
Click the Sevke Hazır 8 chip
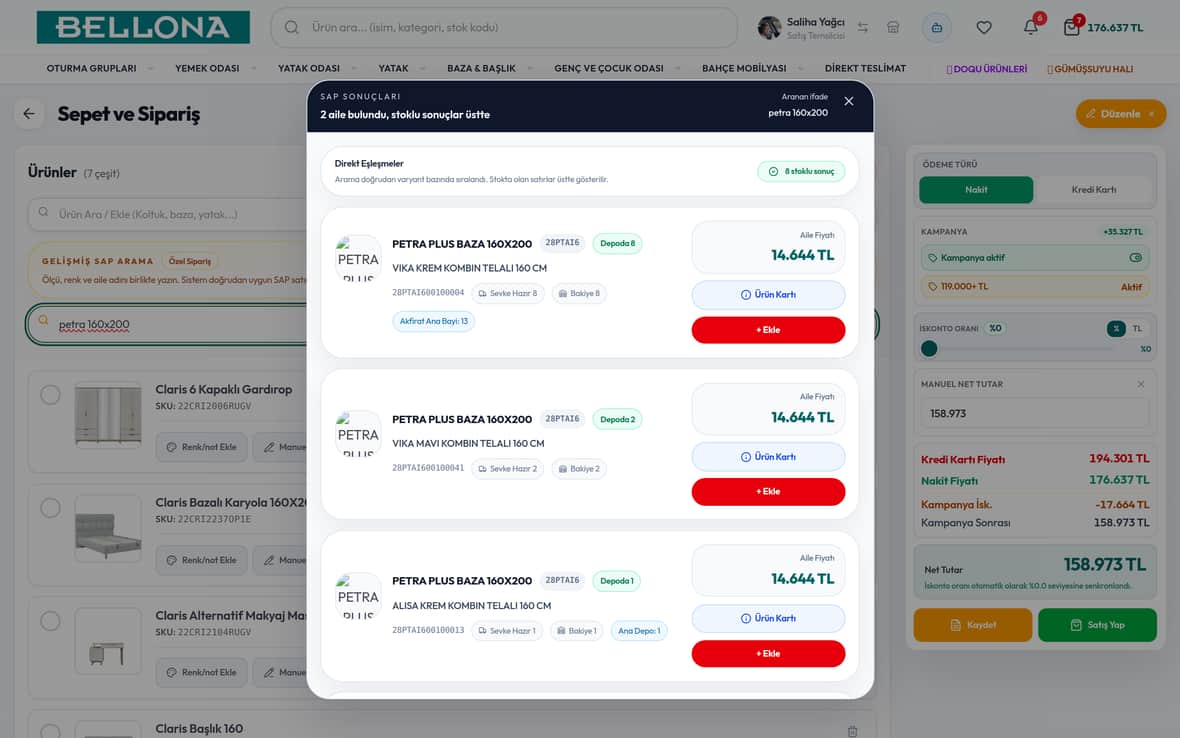point(507,293)
